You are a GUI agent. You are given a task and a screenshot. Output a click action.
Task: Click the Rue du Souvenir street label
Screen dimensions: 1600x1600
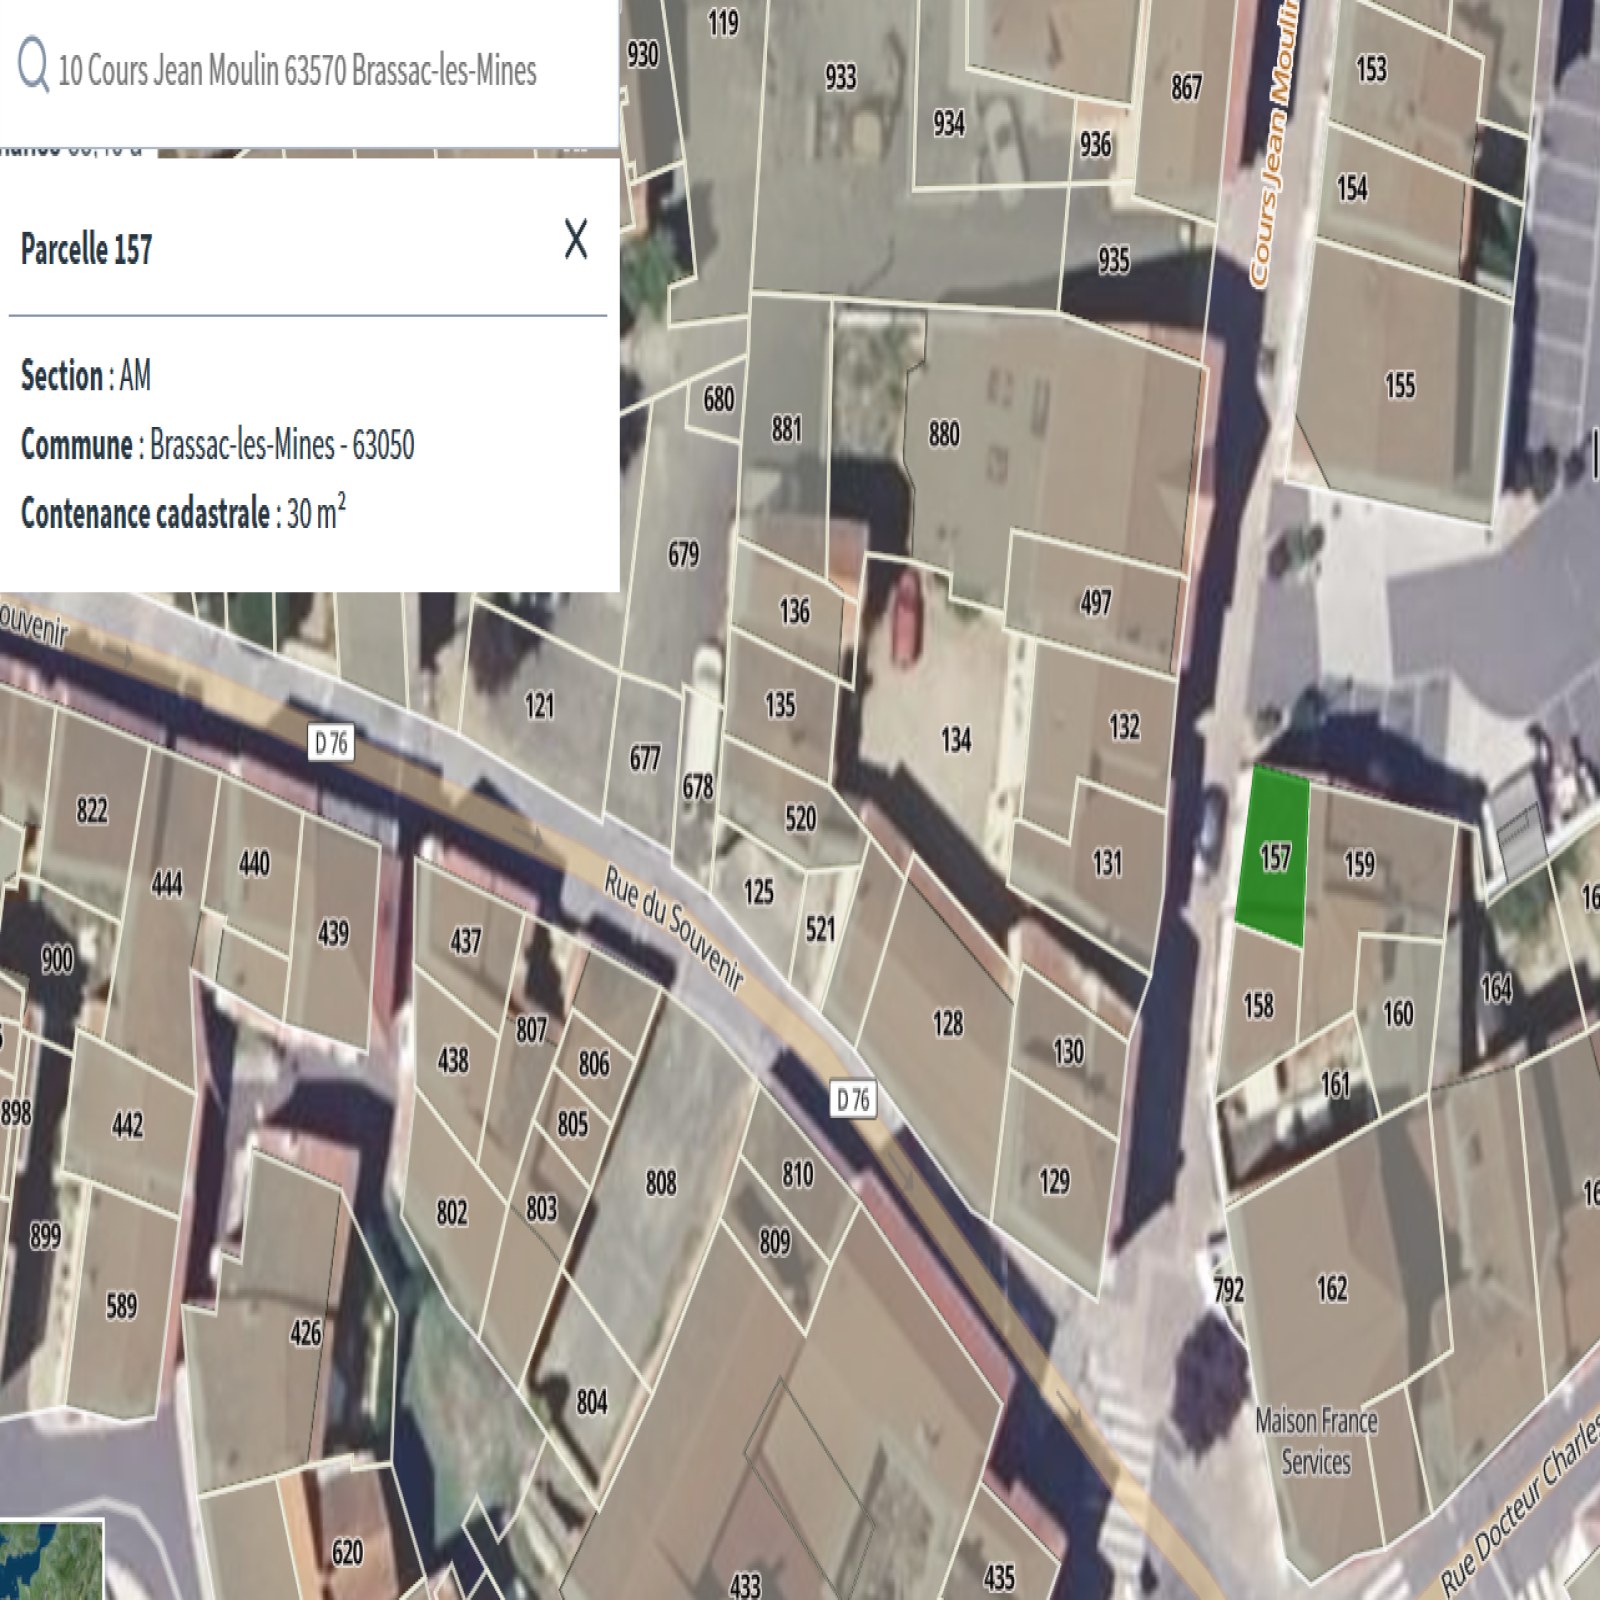pos(675,930)
